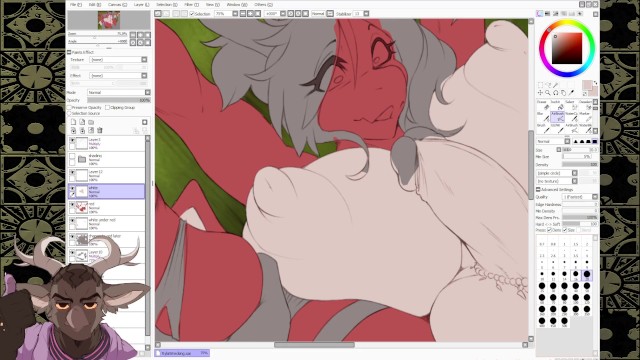Select the Move tool
Viewport: 640px width, 360px height.
(x=540, y=93)
